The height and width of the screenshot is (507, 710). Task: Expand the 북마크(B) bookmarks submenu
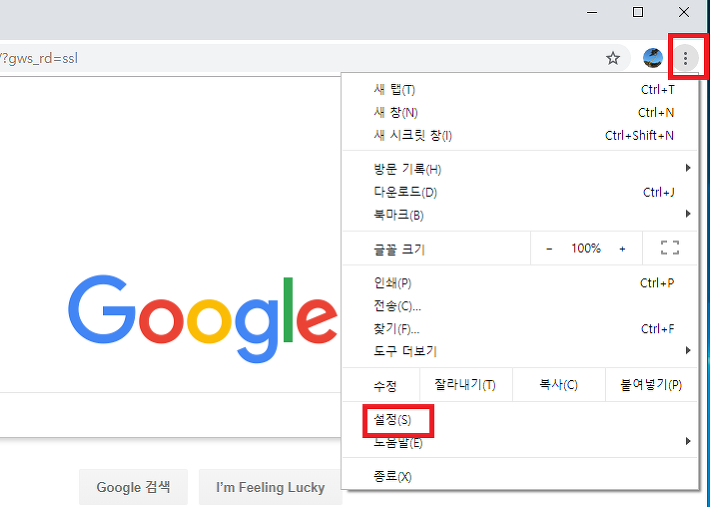pos(520,215)
